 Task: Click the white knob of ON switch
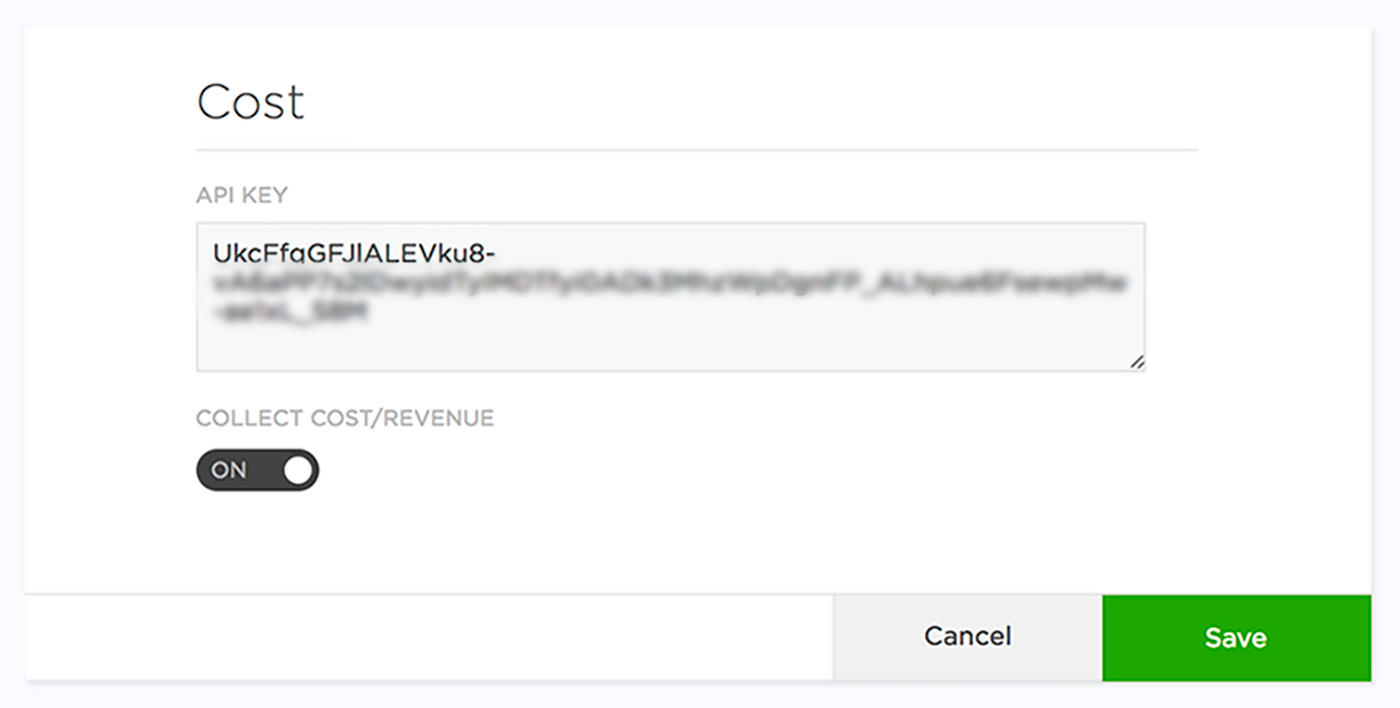coord(298,470)
